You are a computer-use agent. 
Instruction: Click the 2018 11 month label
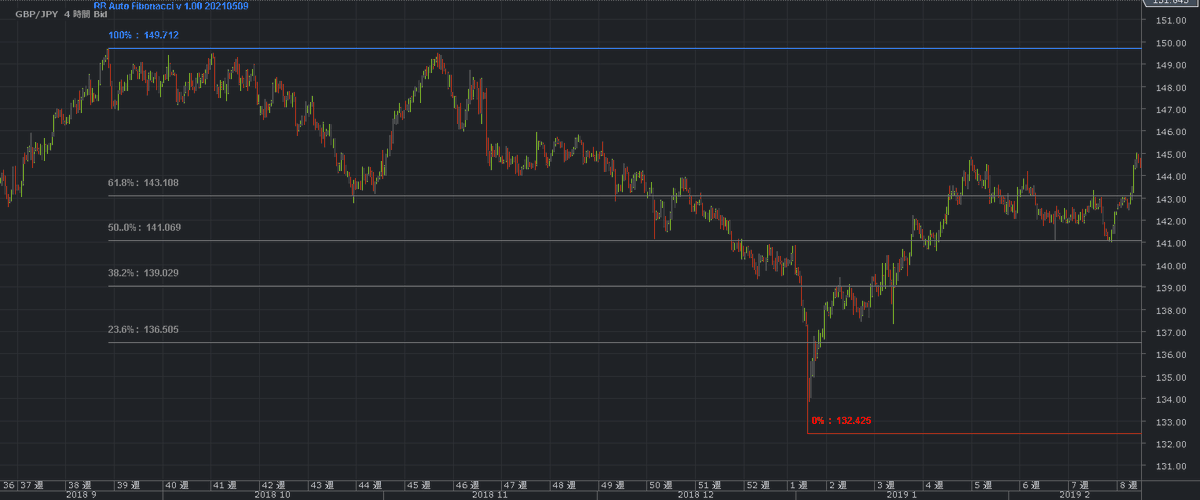(x=489, y=494)
